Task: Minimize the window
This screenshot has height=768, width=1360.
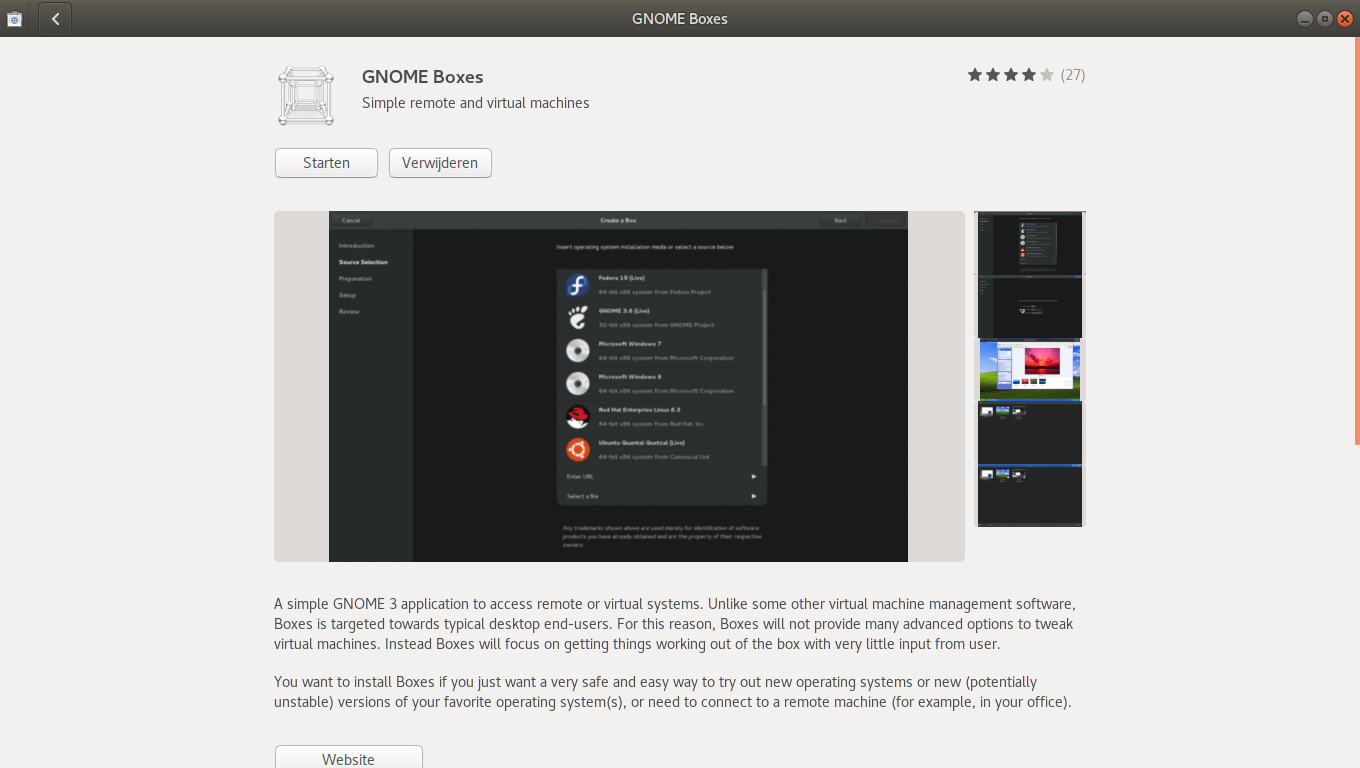Action: tap(1305, 18)
